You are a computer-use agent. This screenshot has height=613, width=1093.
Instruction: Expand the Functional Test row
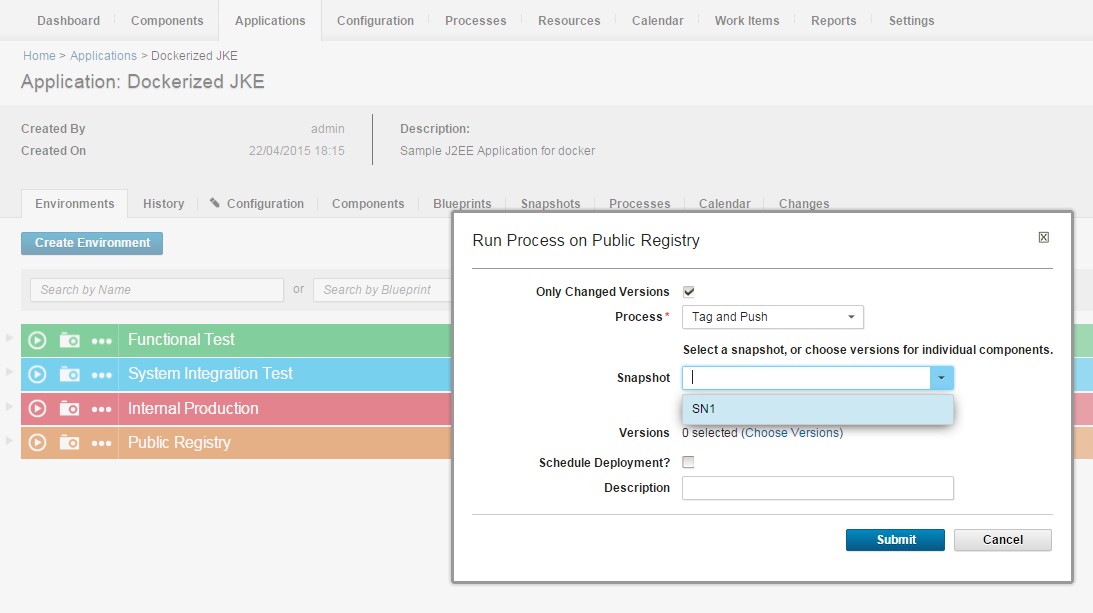pos(9,338)
